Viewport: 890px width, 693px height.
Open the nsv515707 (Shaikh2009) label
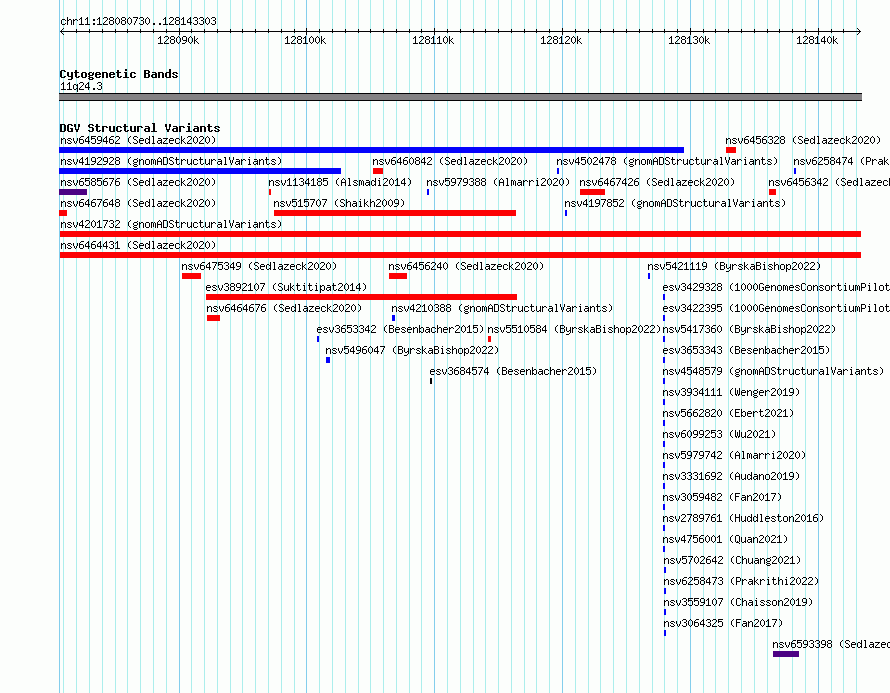(339, 203)
